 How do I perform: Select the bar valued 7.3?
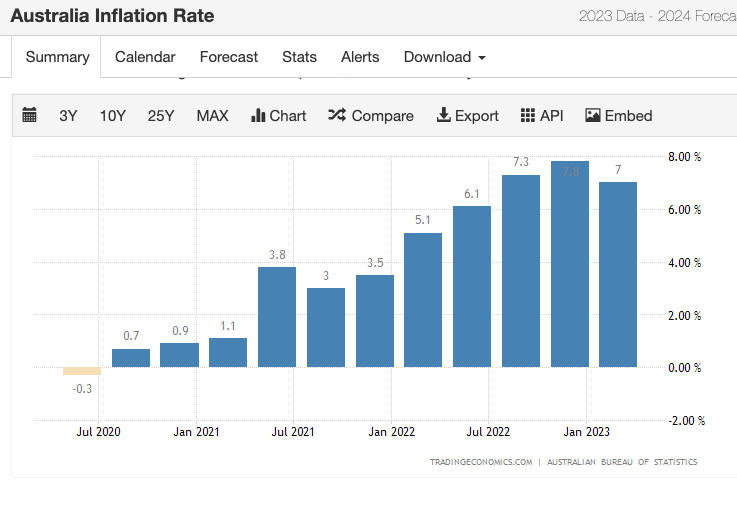click(x=521, y=271)
